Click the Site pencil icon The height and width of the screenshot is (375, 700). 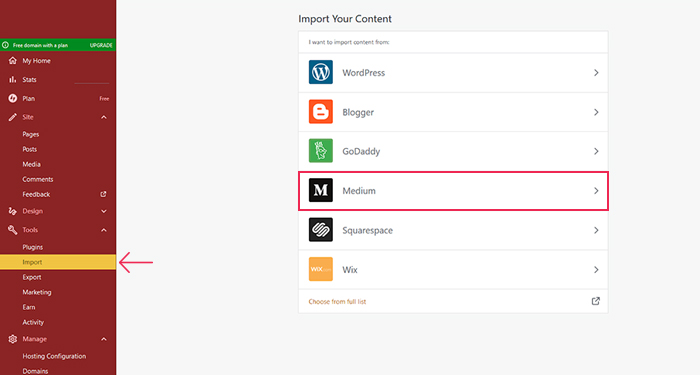pyautogui.click(x=12, y=117)
